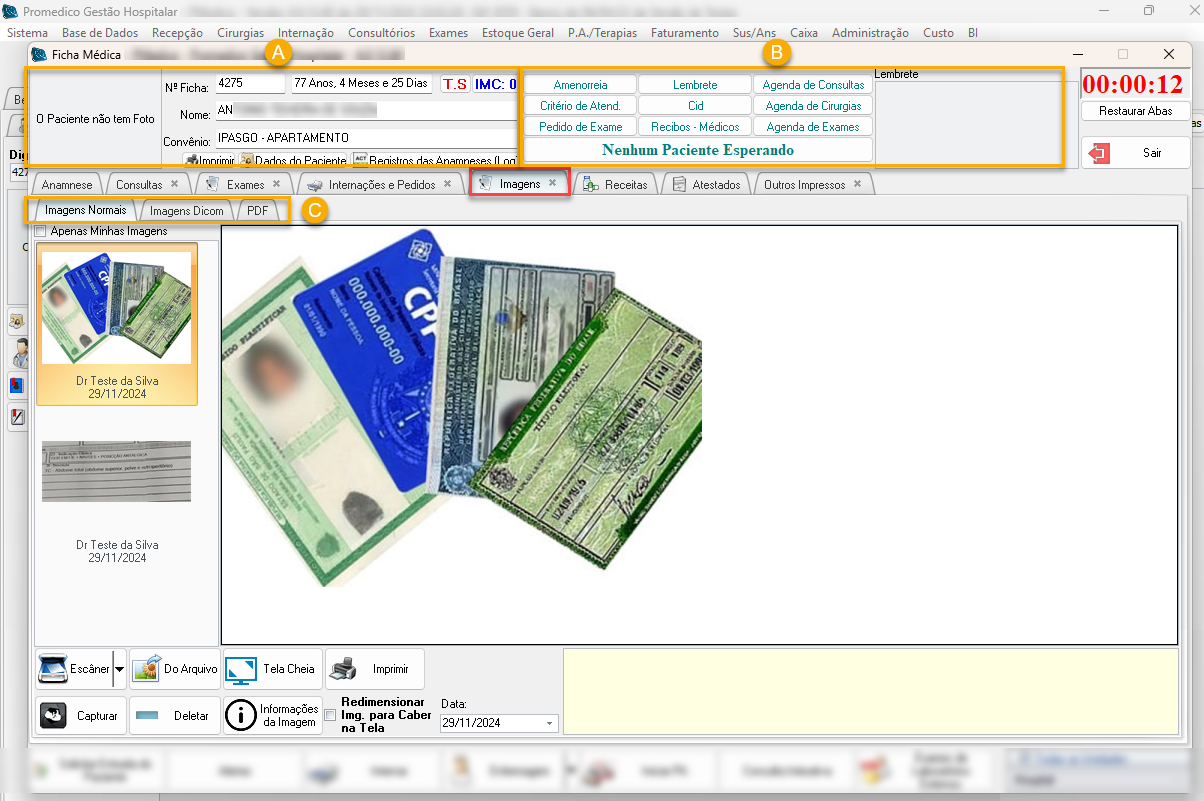Enable Apenas Minhas Imagens checkbox
This screenshot has width=1204, height=801.
coord(41,231)
